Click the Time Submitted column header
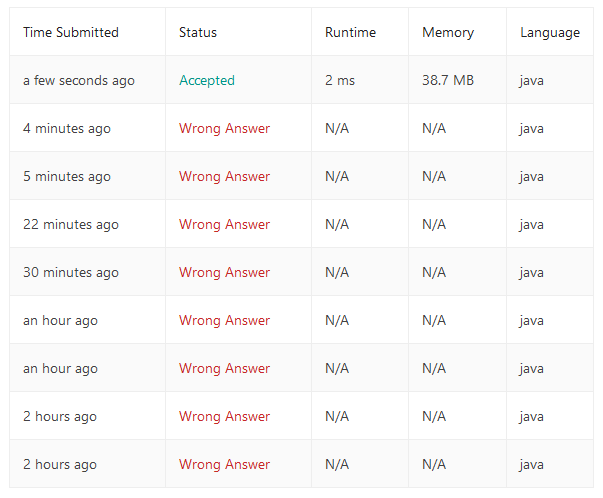Image resolution: width=603 pixels, height=498 pixels. [71, 32]
